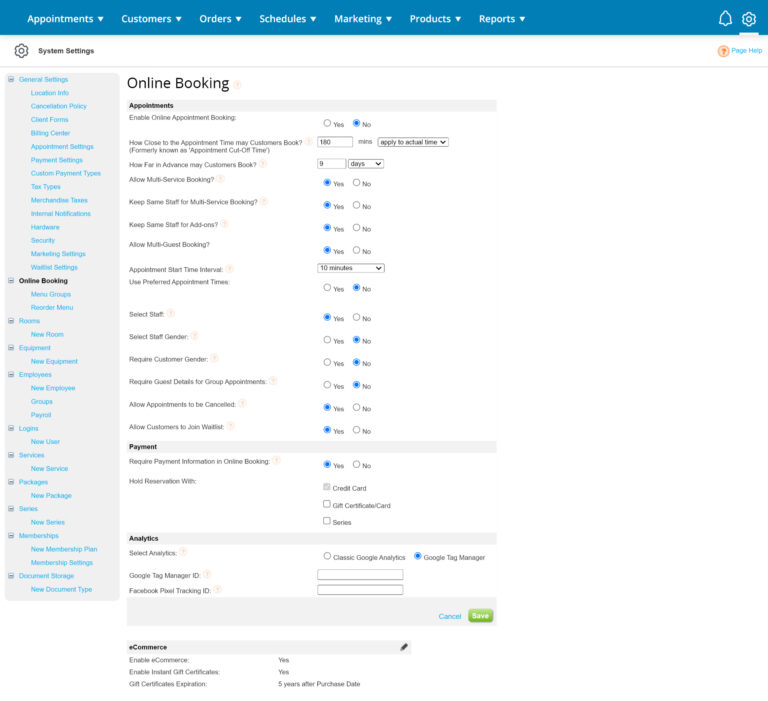Open the Appointment Start Time Interval dropdown

pyautogui.click(x=350, y=268)
